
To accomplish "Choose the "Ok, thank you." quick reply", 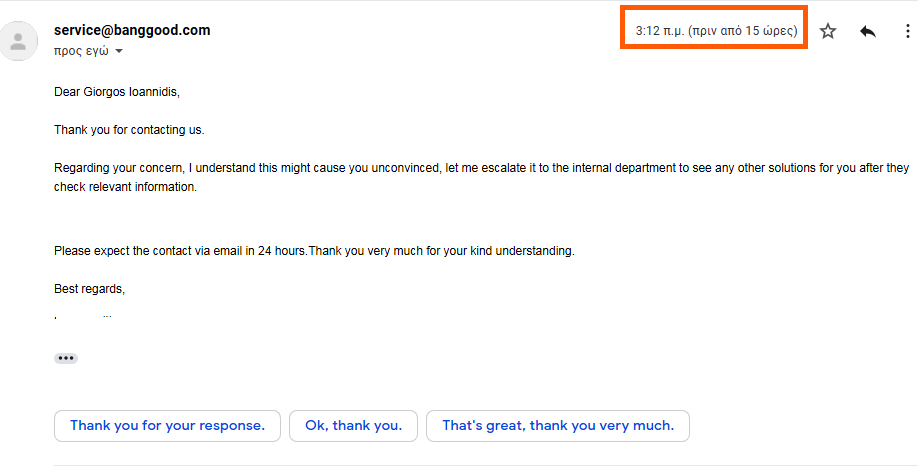I will coord(354,426).
